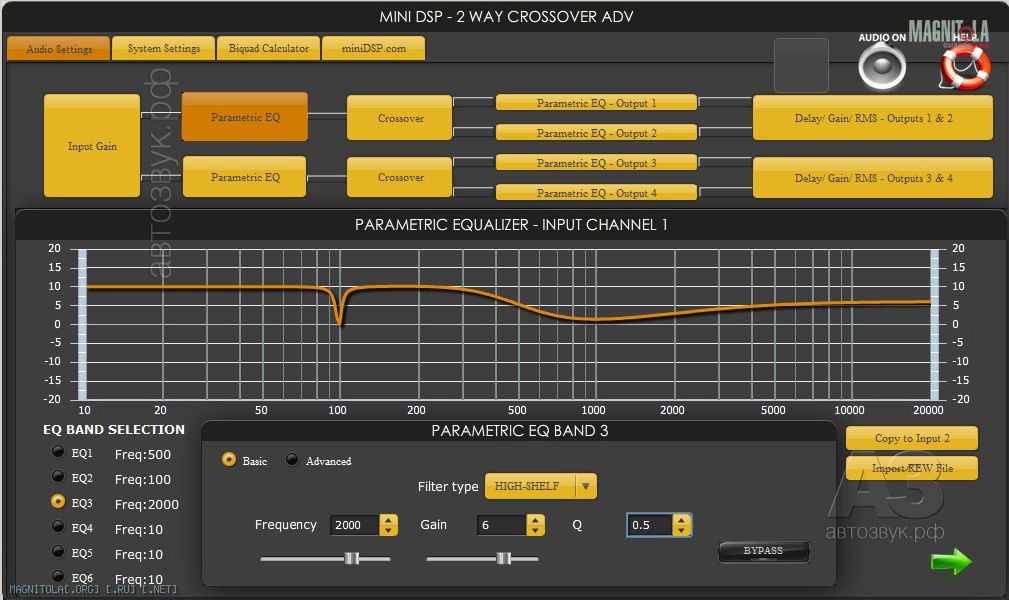Toggle the BYPASS button
This screenshot has width=1009, height=600.
763,551
